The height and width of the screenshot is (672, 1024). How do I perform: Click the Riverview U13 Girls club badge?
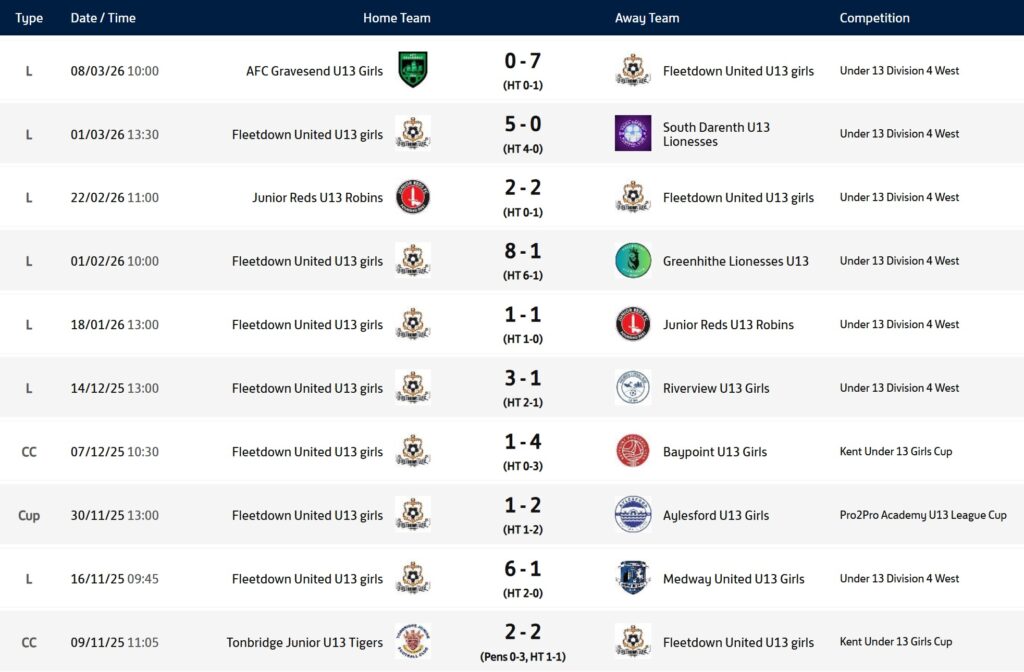point(632,388)
